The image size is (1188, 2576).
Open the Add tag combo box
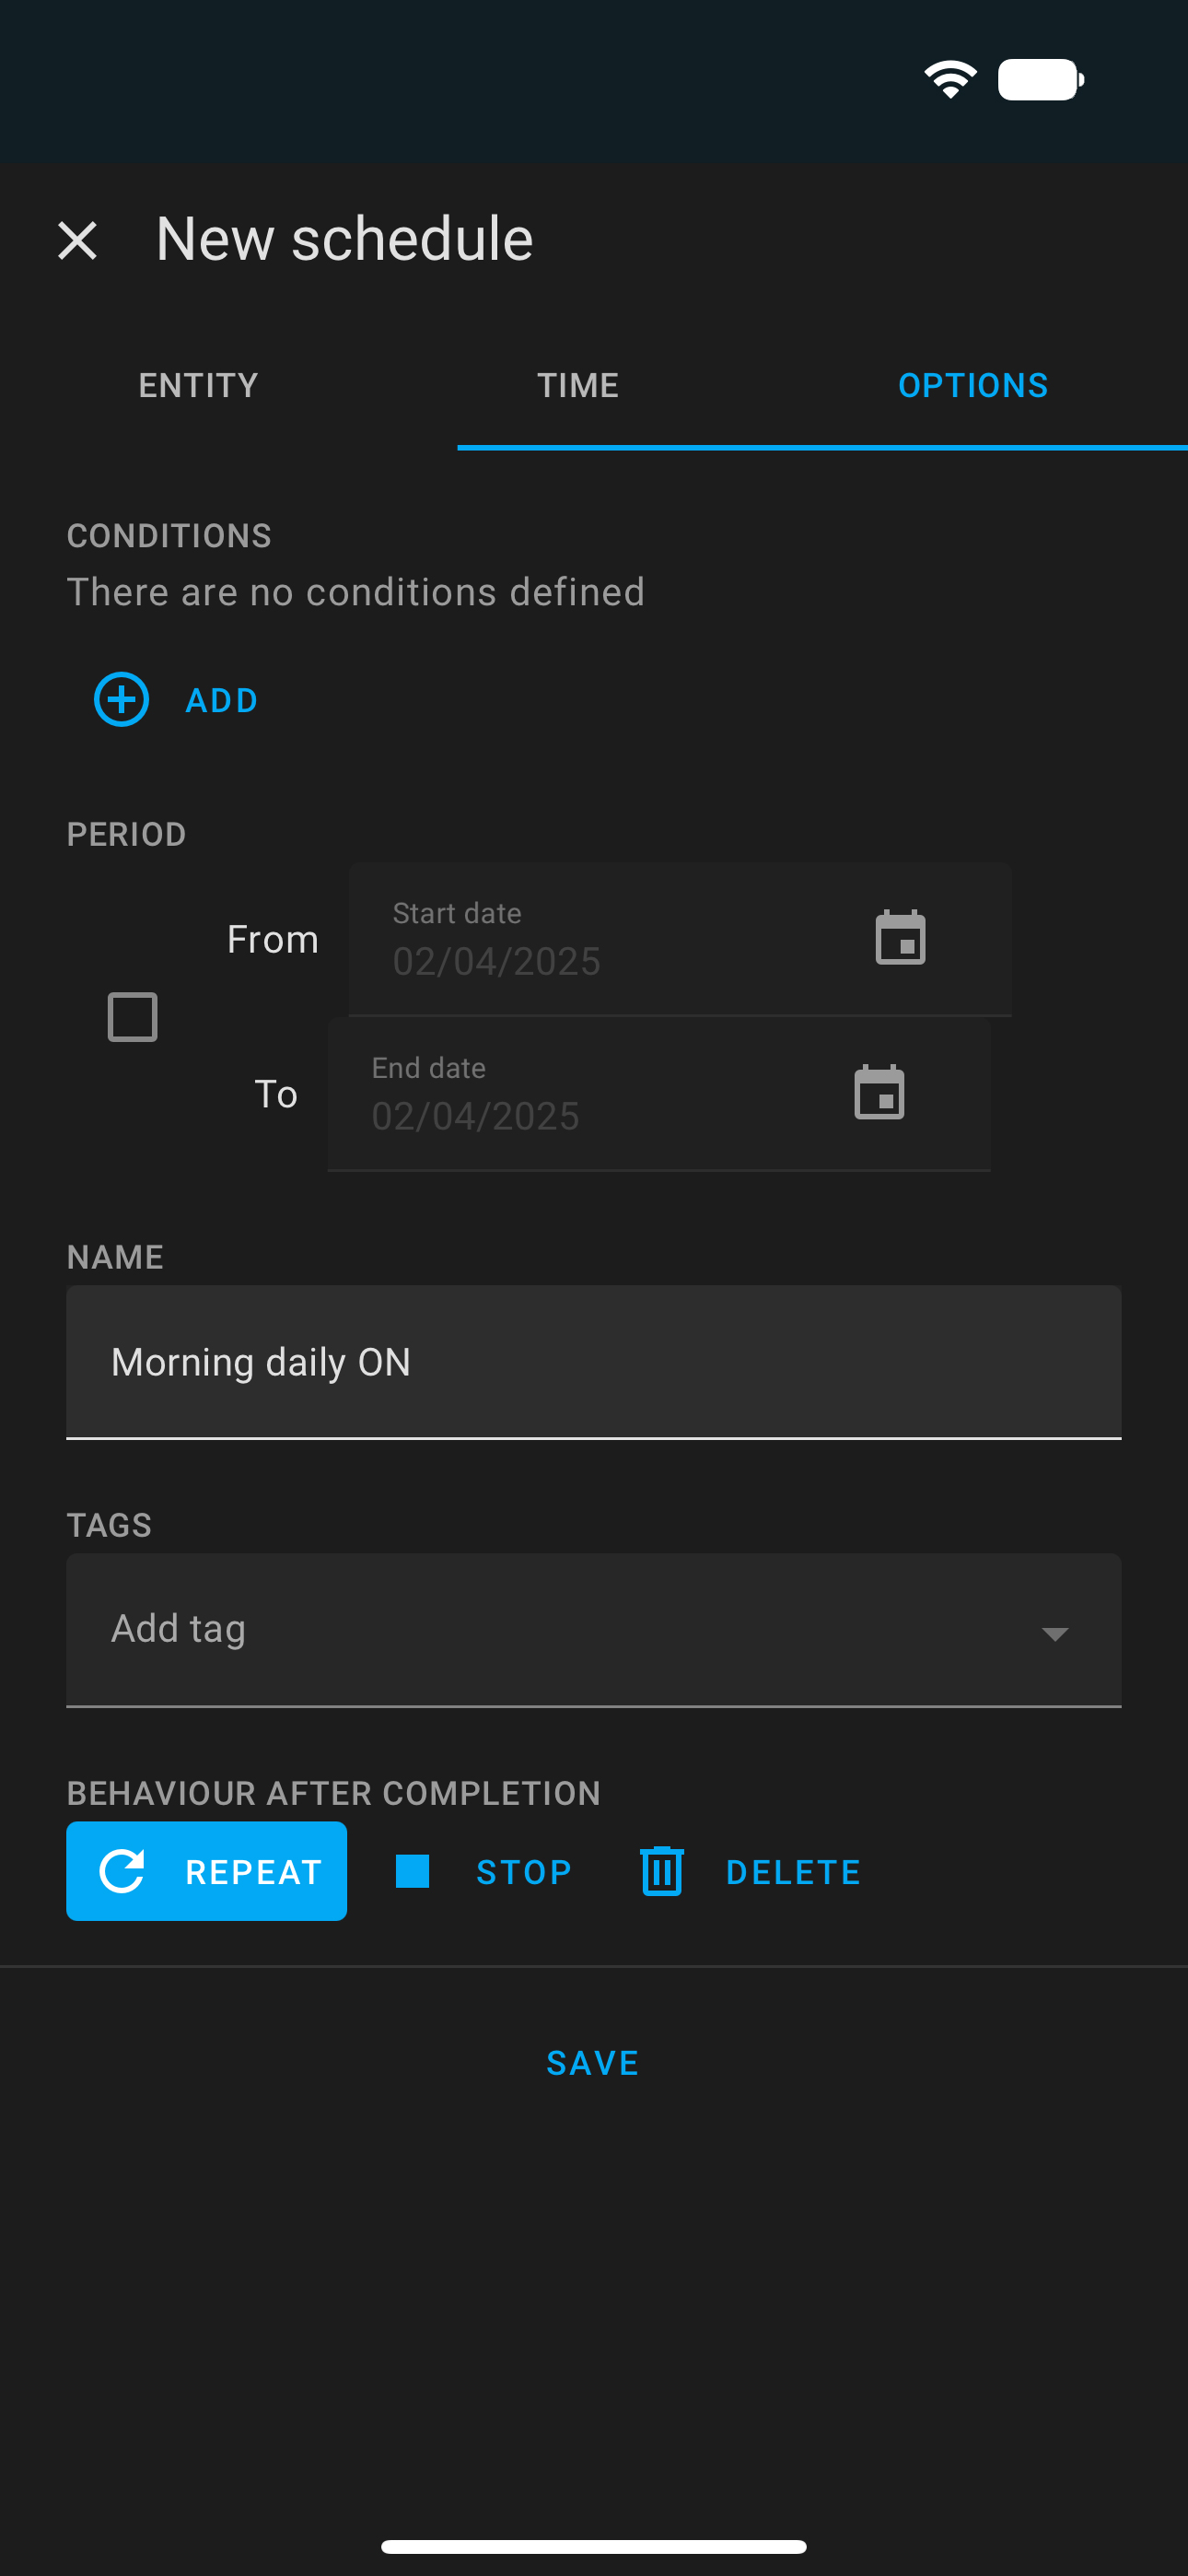coord(594,1630)
